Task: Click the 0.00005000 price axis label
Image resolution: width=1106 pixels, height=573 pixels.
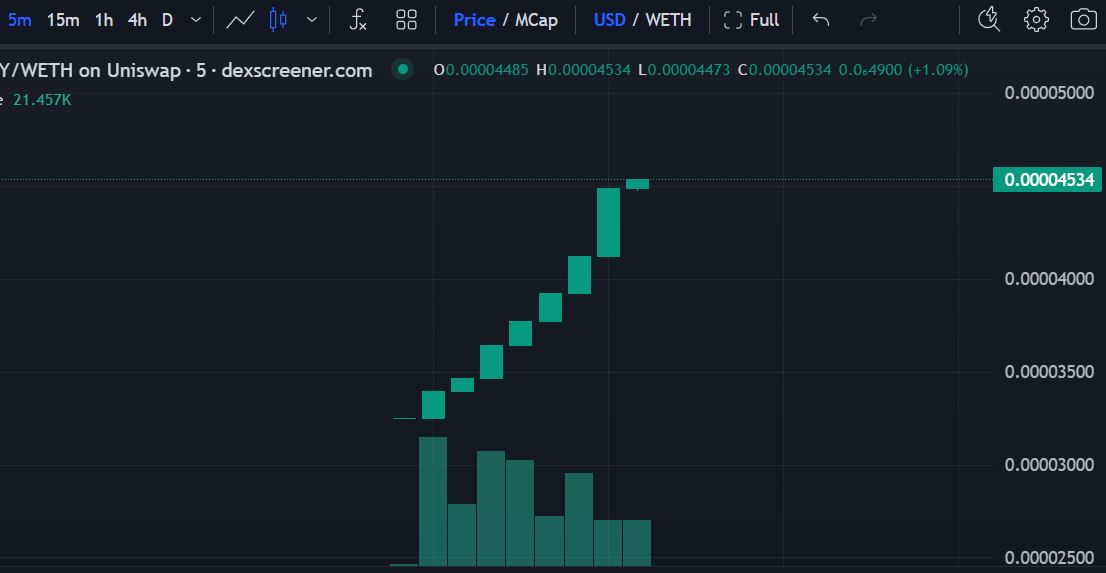Action: [x=1049, y=92]
